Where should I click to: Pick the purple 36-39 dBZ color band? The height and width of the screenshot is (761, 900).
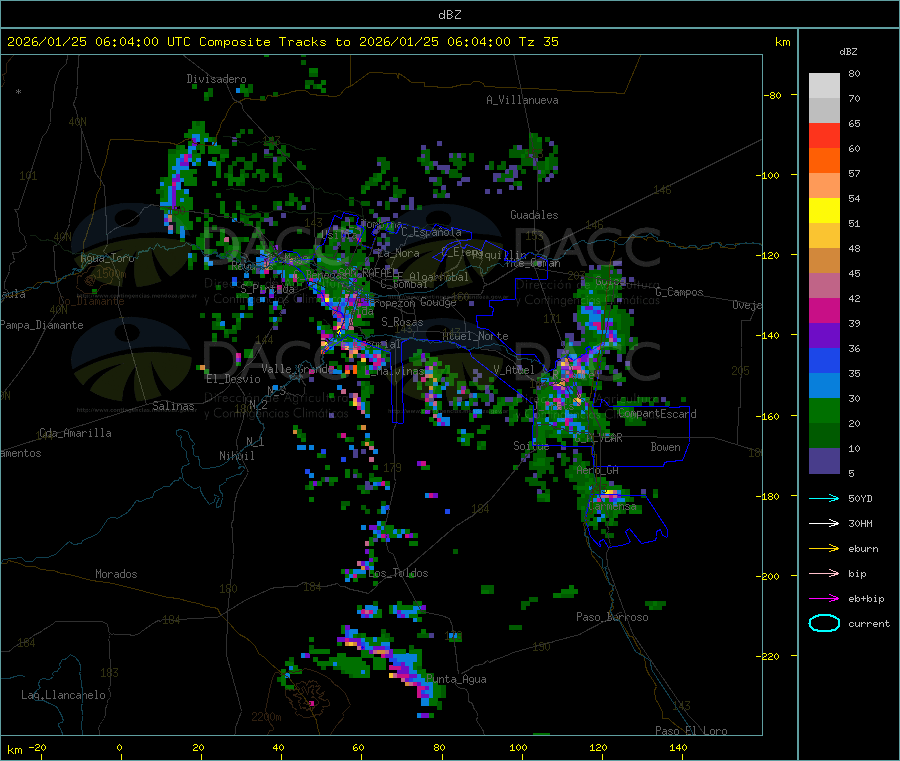824,336
